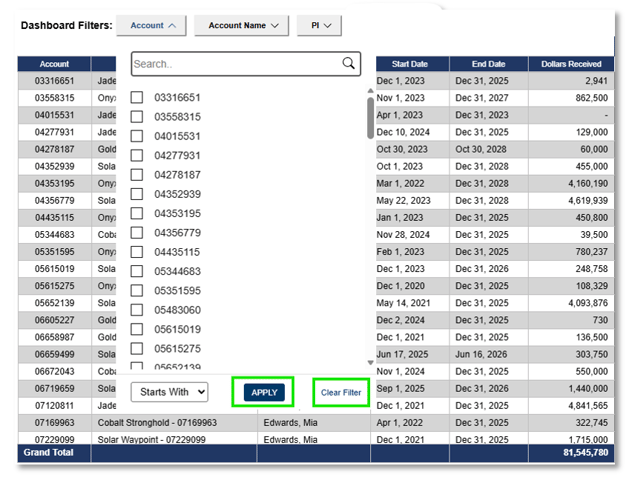The width and height of the screenshot is (632, 483).
Task: Click the Account column header
Action: [x=54, y=64]
